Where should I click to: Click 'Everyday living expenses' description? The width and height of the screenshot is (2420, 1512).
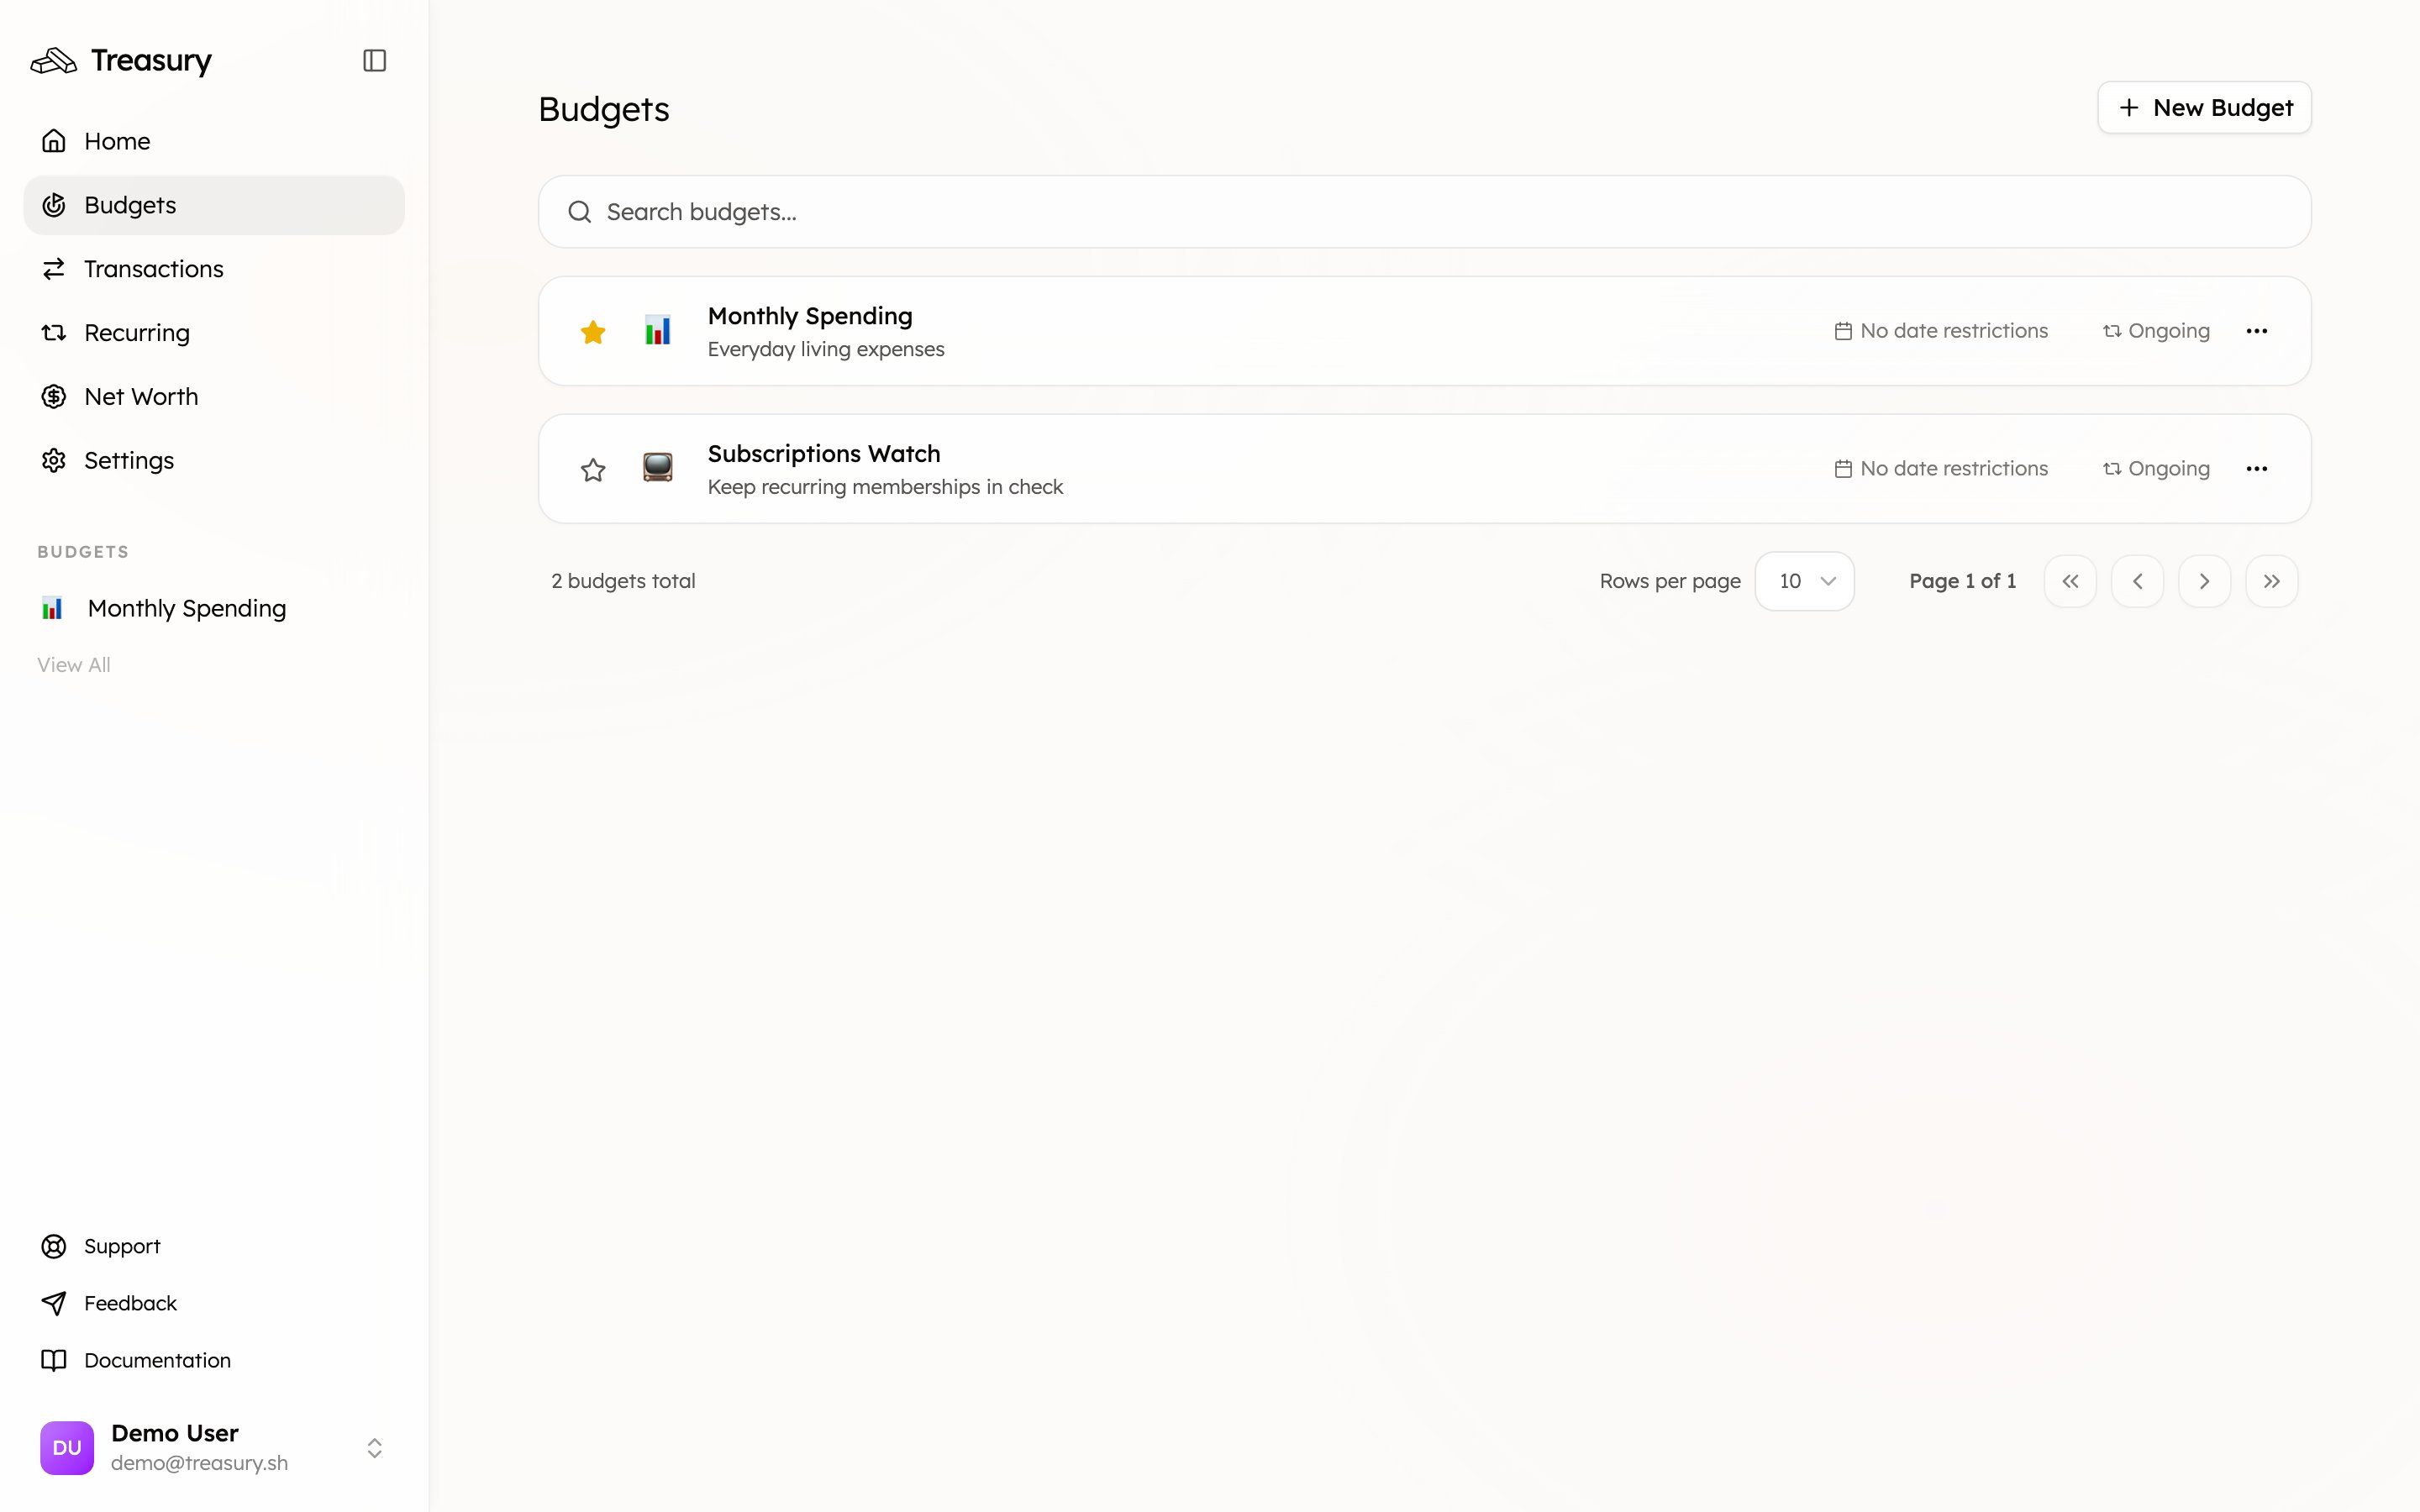click(826, 349)
